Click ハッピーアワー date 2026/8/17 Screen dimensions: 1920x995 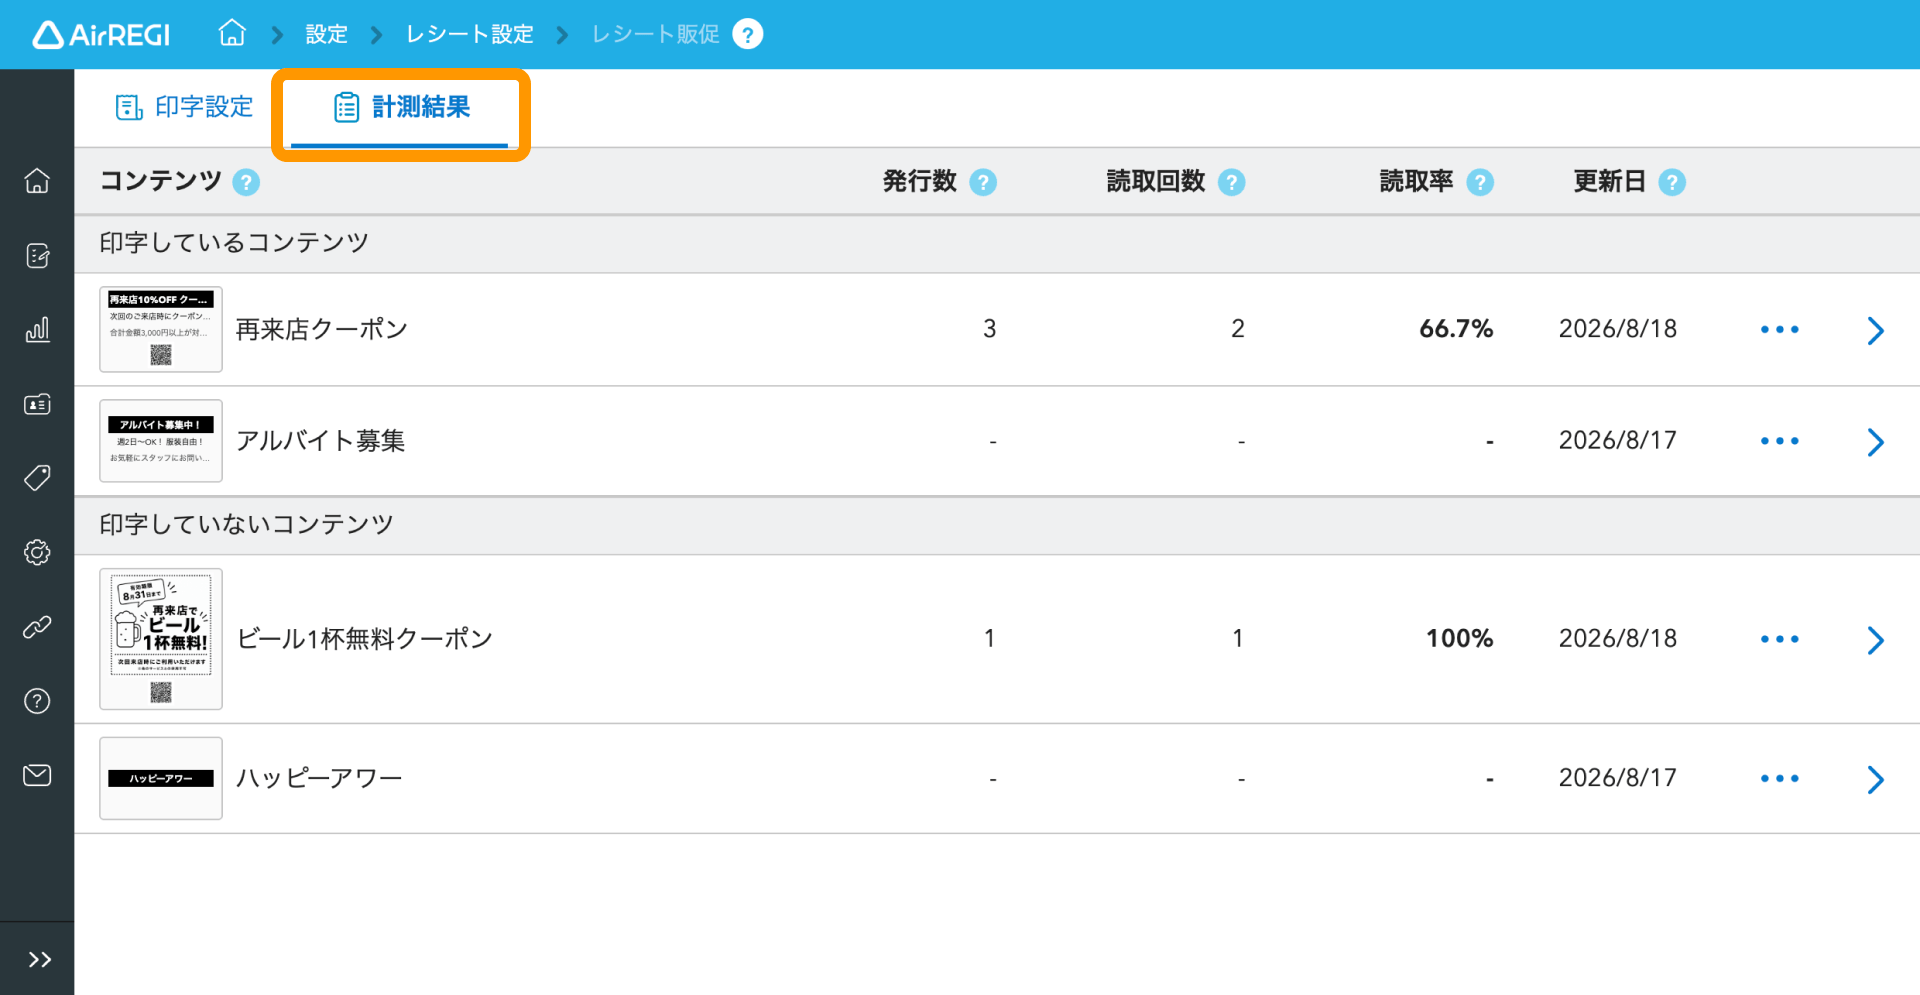point(1618,778)
